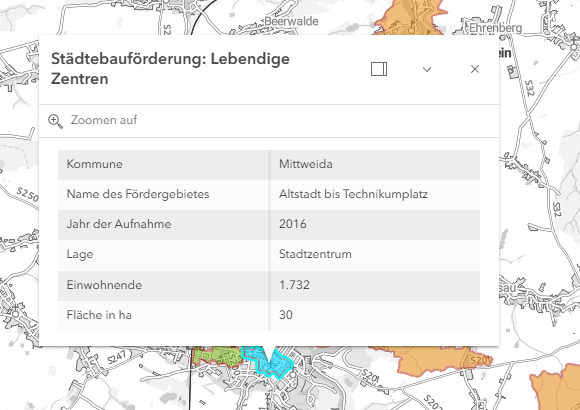Click the Fläche in ha label

[x=99, y=315]
